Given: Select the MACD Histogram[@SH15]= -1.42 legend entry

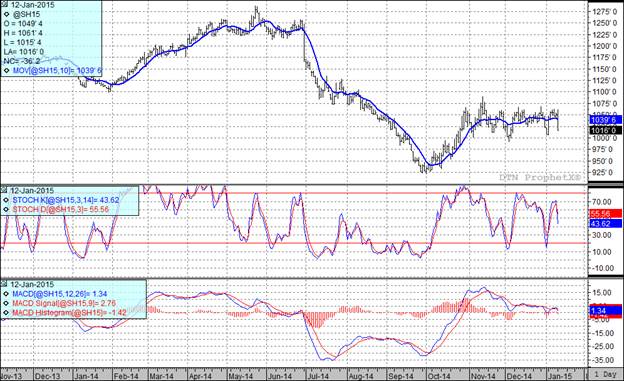Looking at the screenshot, I should (69, 313).
